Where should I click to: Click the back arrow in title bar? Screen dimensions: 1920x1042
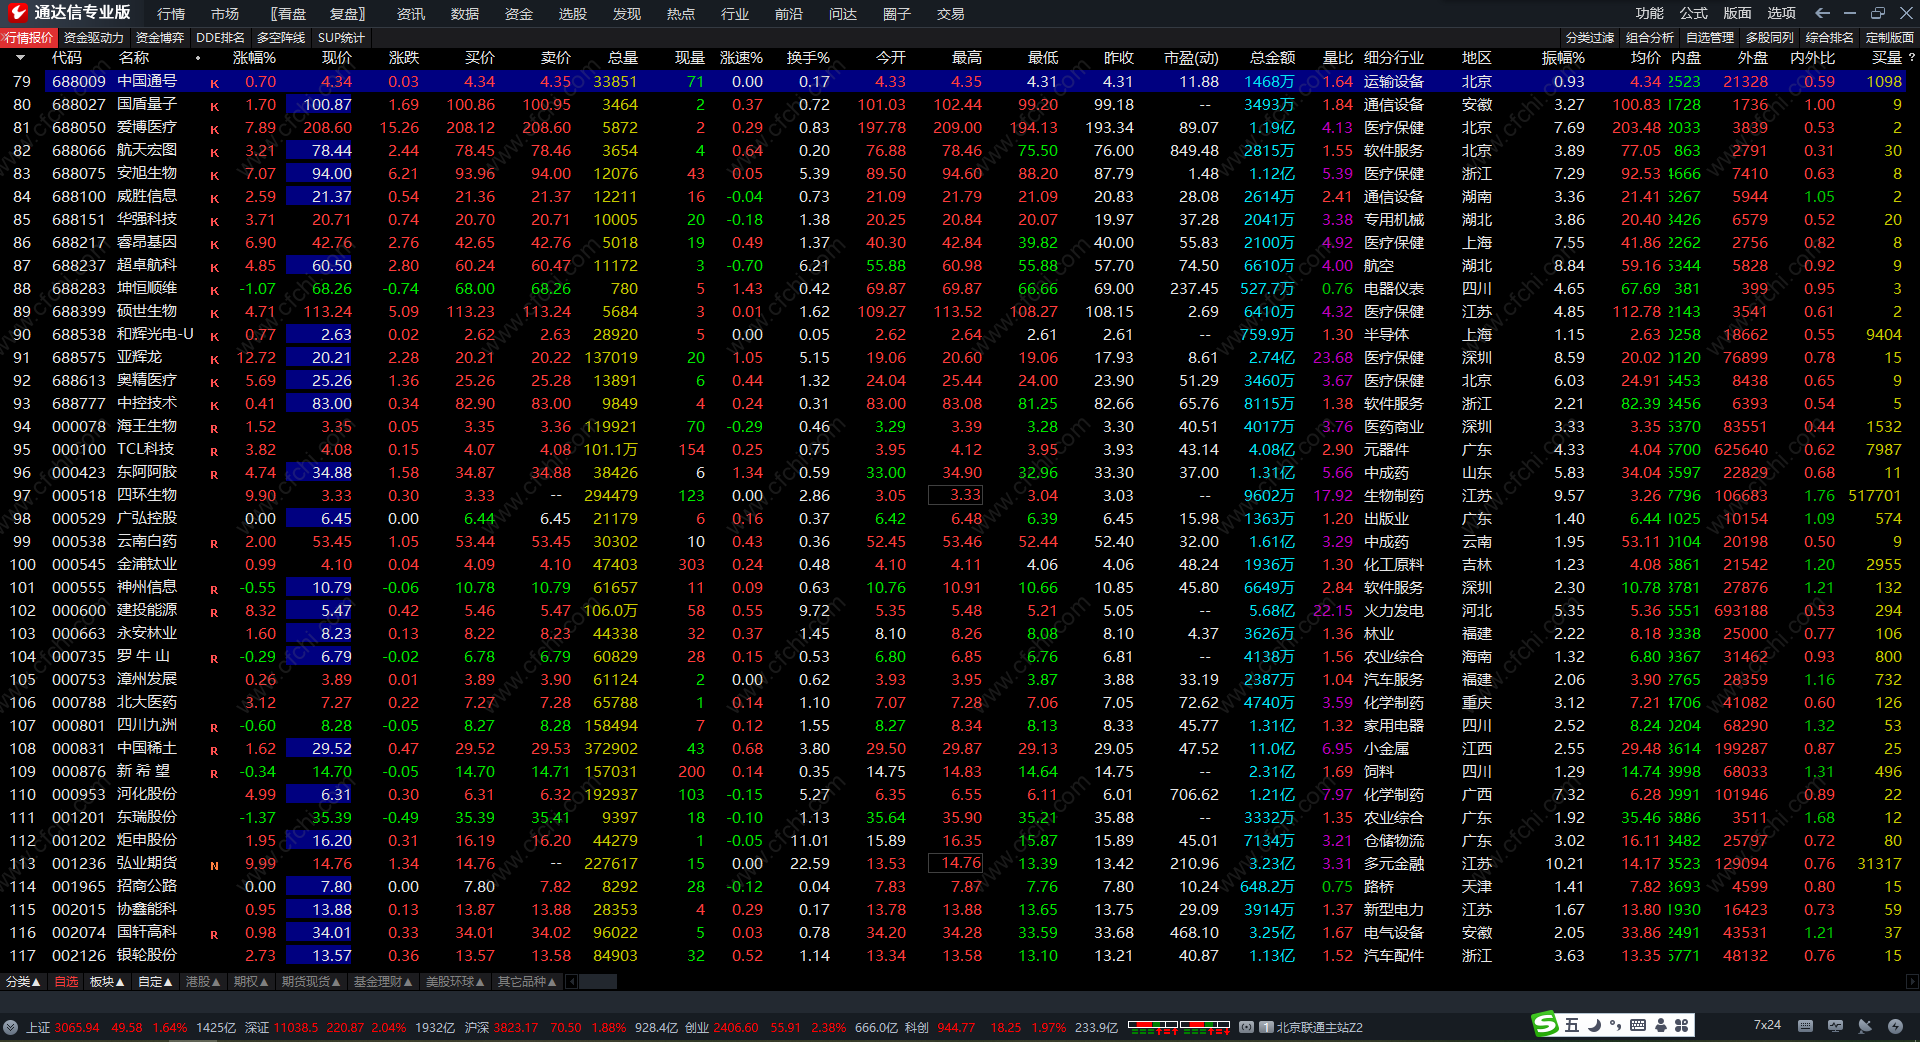point(1822,13)
